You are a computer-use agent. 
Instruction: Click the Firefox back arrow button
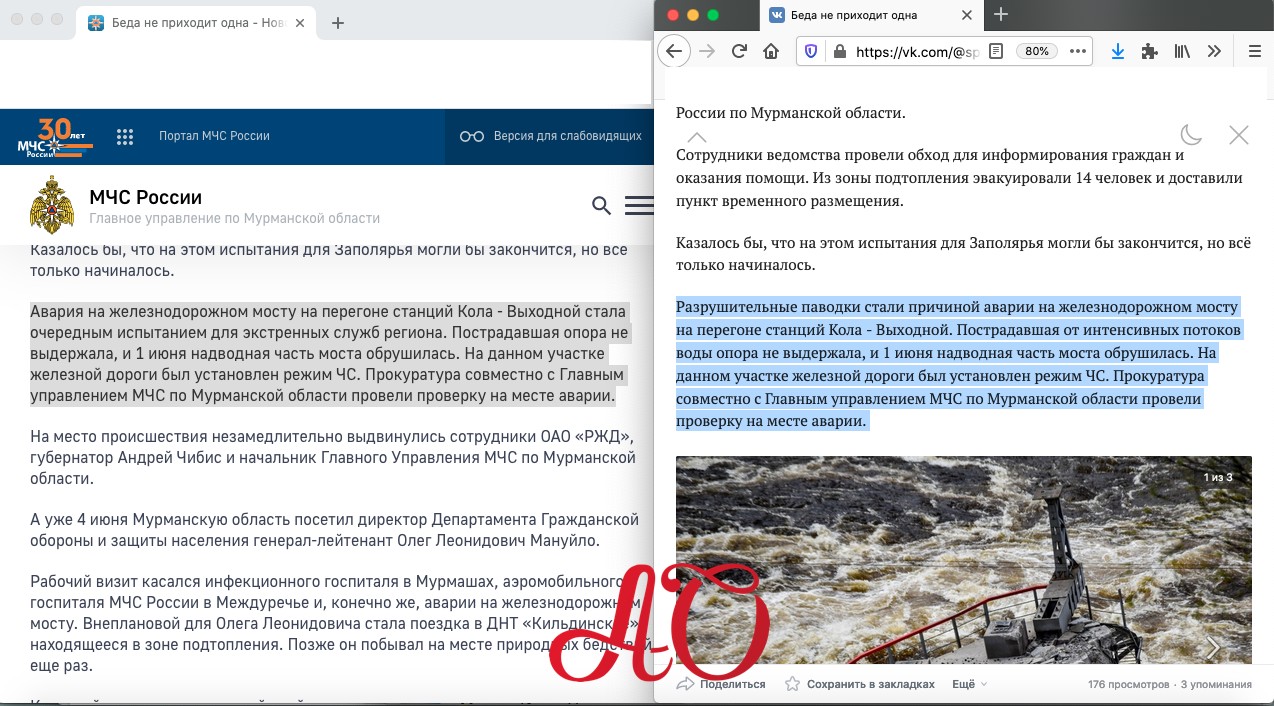[674, 51]
